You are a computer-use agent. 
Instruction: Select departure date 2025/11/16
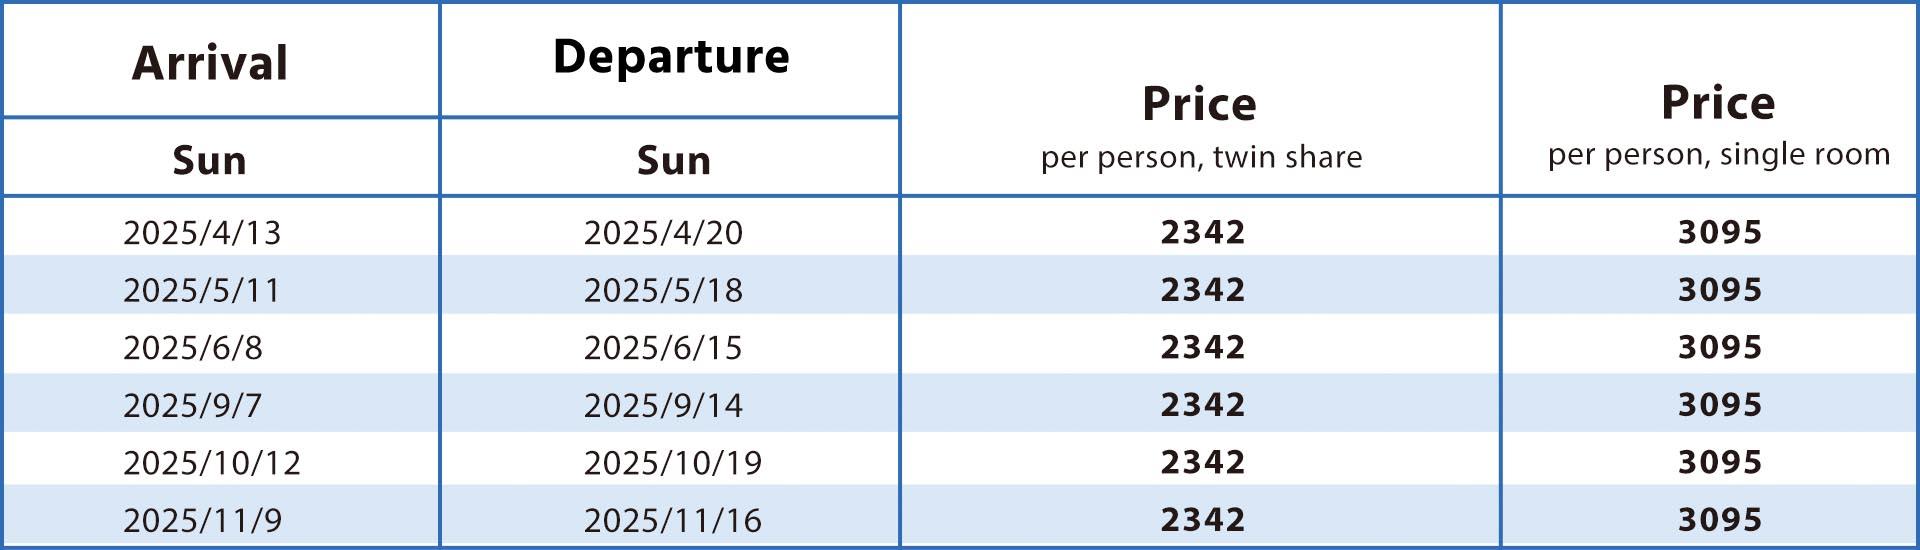[673, 520]
